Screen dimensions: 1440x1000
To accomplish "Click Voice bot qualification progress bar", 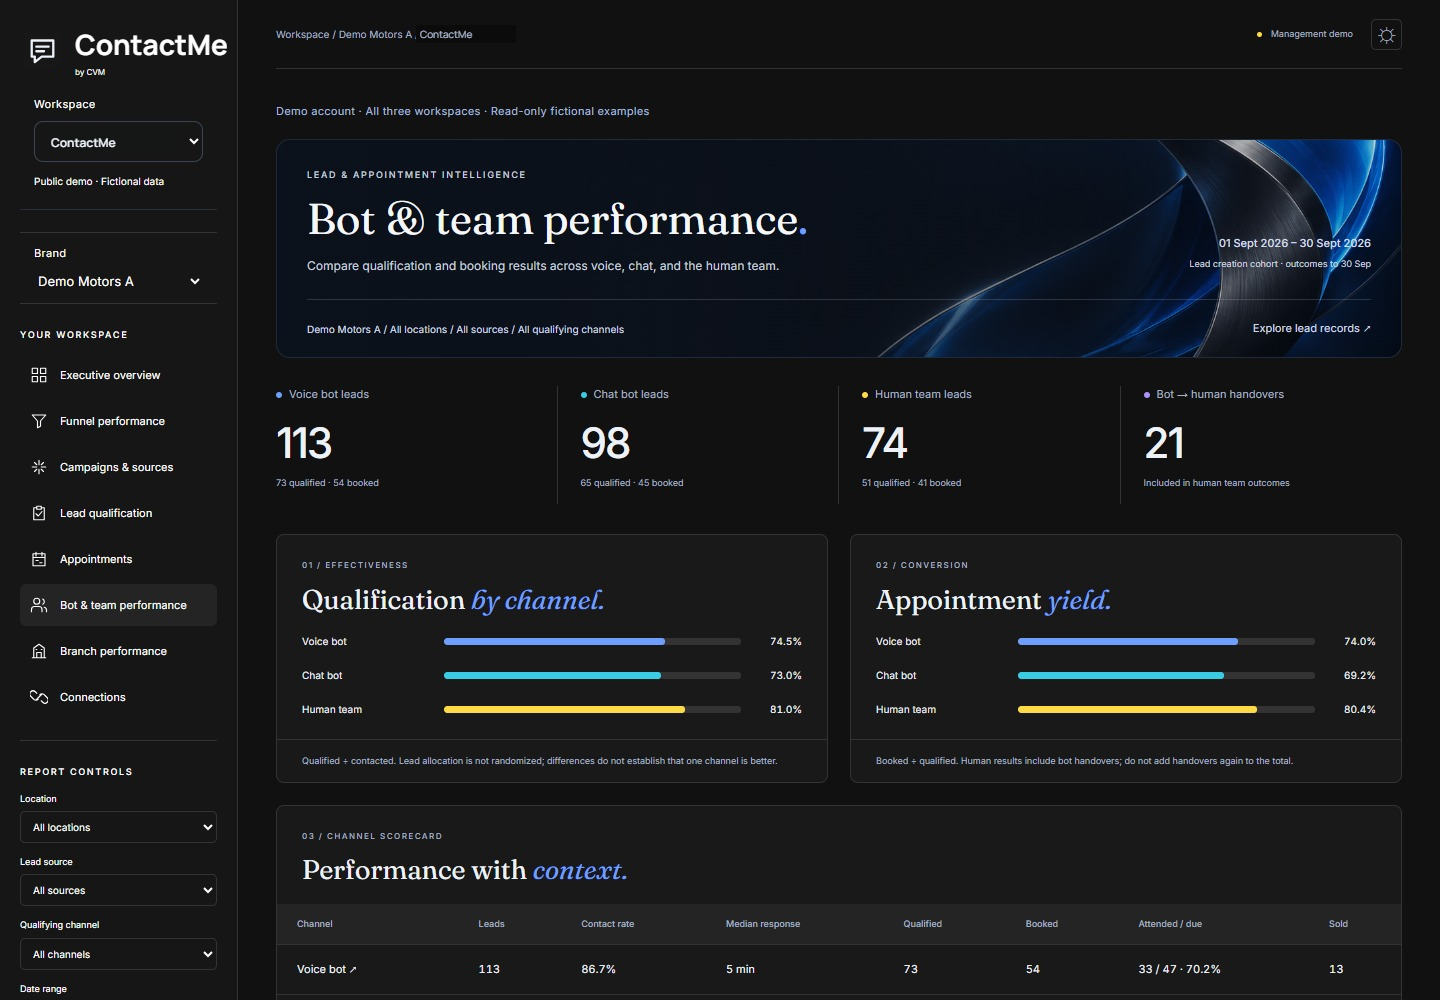I will click(x=592, y=642).
